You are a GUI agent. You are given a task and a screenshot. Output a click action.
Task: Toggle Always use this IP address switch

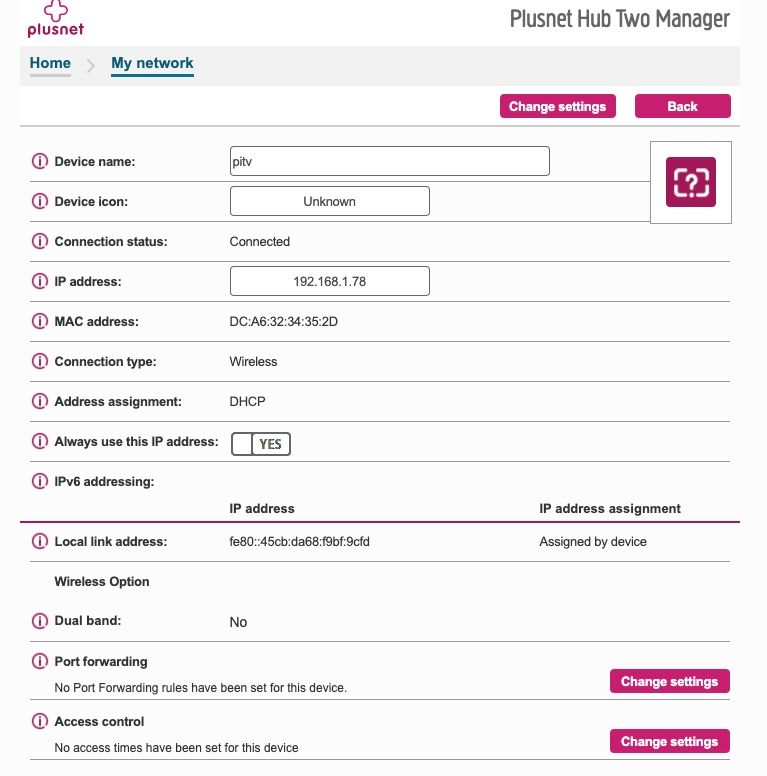point(260,443)
